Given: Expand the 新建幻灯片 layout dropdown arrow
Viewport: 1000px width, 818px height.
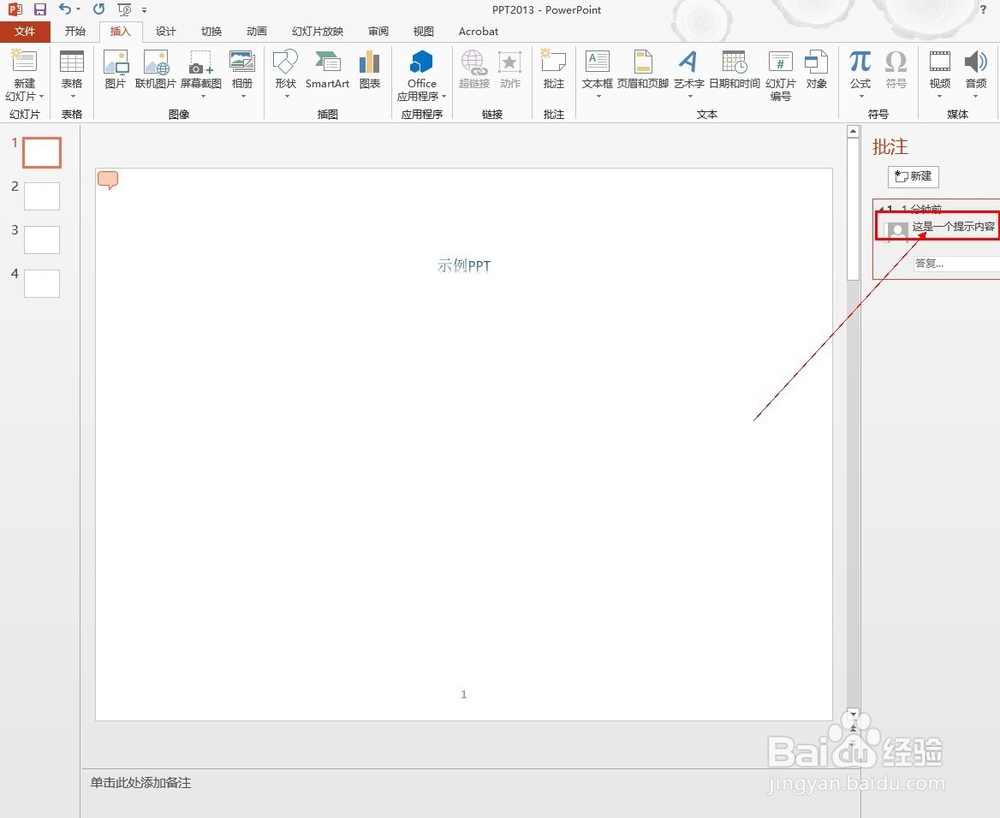Looking at the screenshot, I should click(41, 96).
